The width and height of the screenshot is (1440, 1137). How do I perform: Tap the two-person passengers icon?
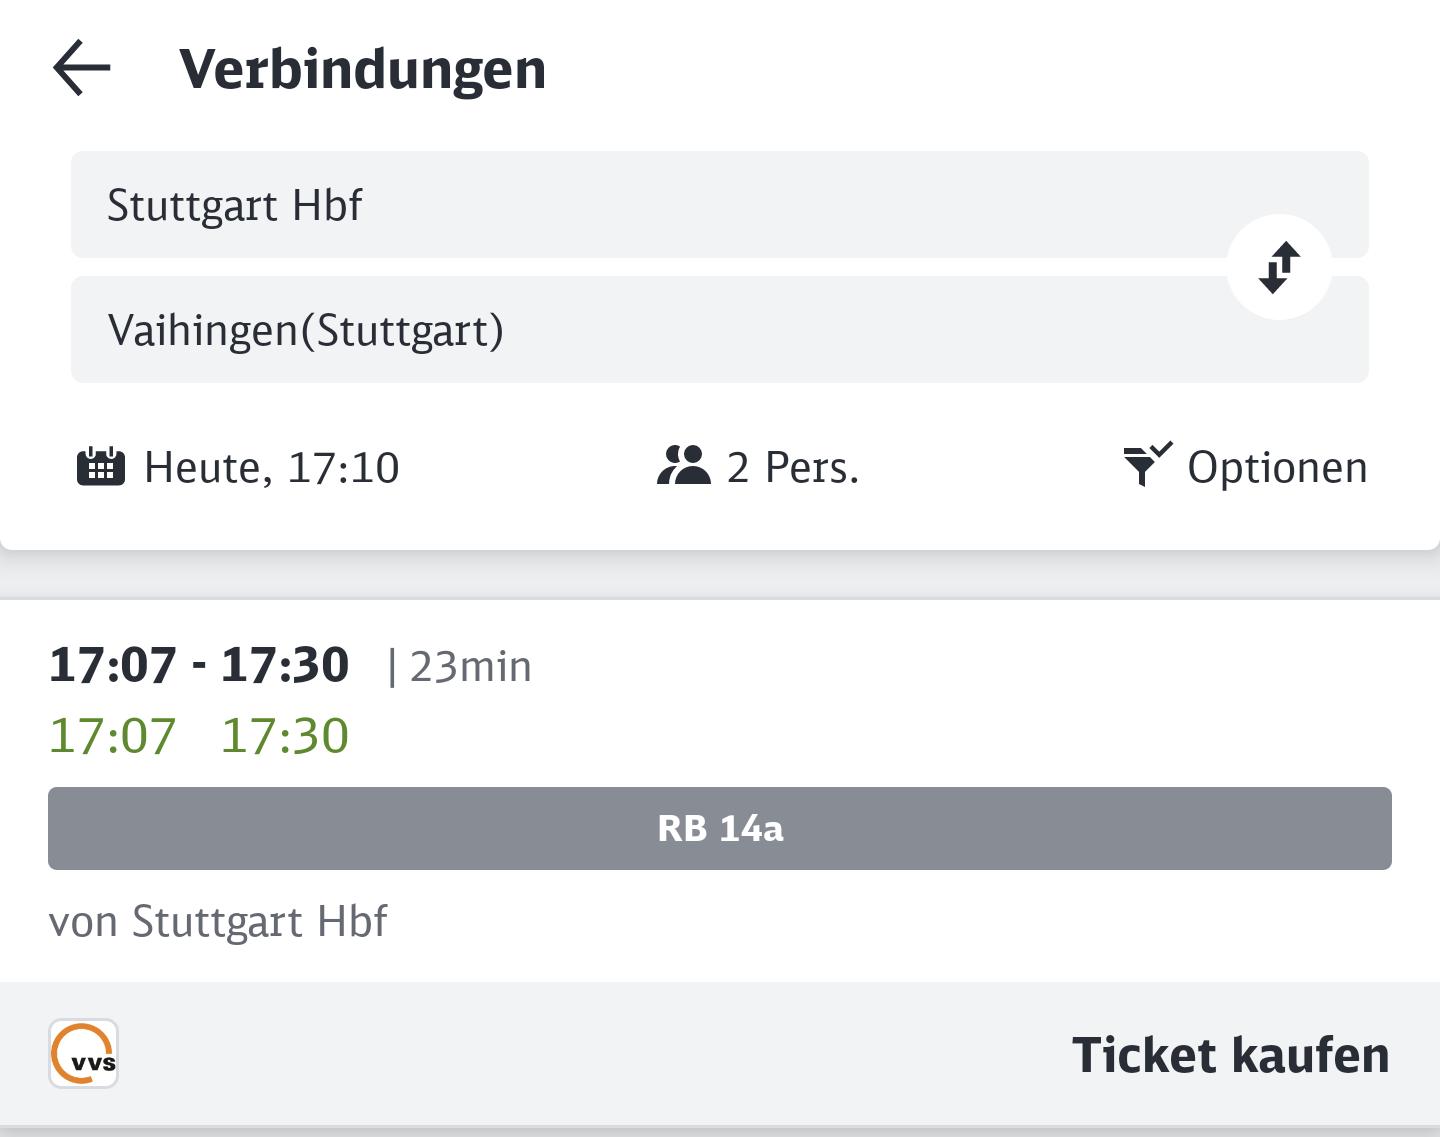pos(683,466)
